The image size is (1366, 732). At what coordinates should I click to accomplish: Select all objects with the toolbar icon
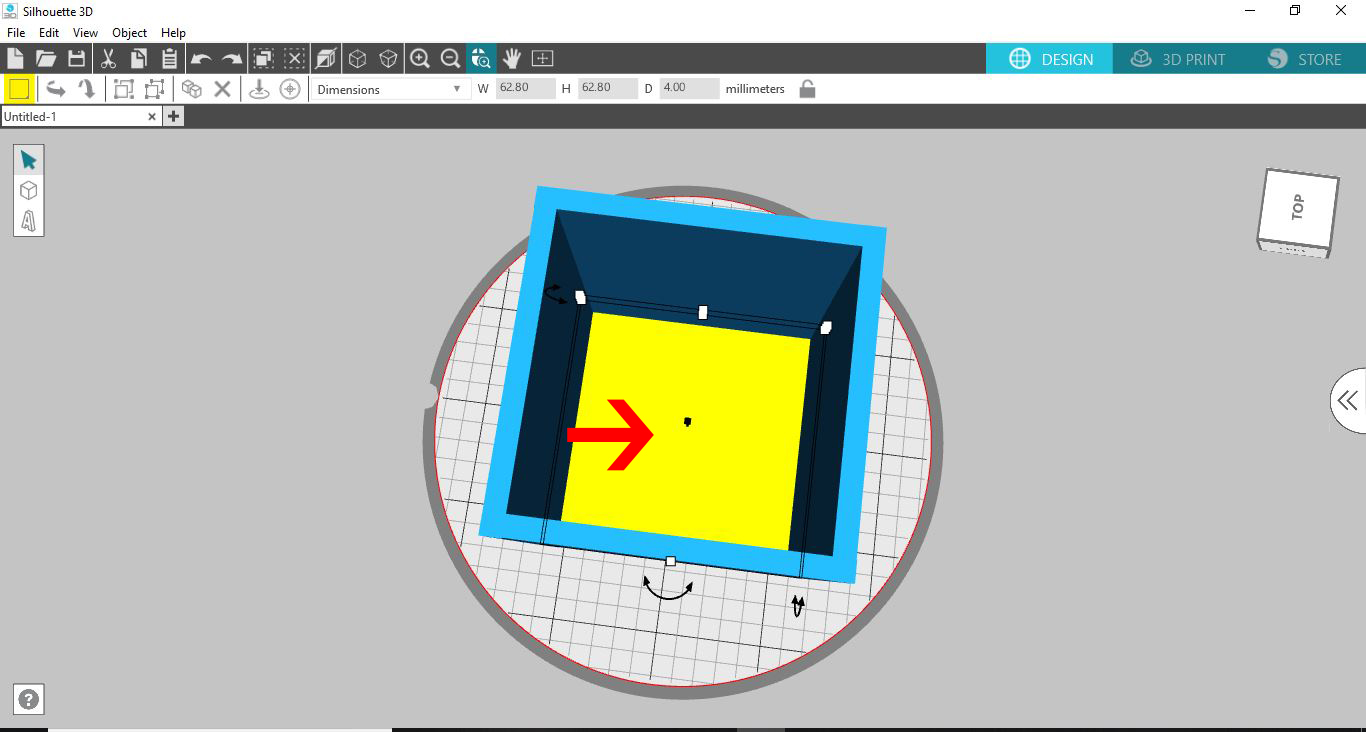tap(264, 58)
